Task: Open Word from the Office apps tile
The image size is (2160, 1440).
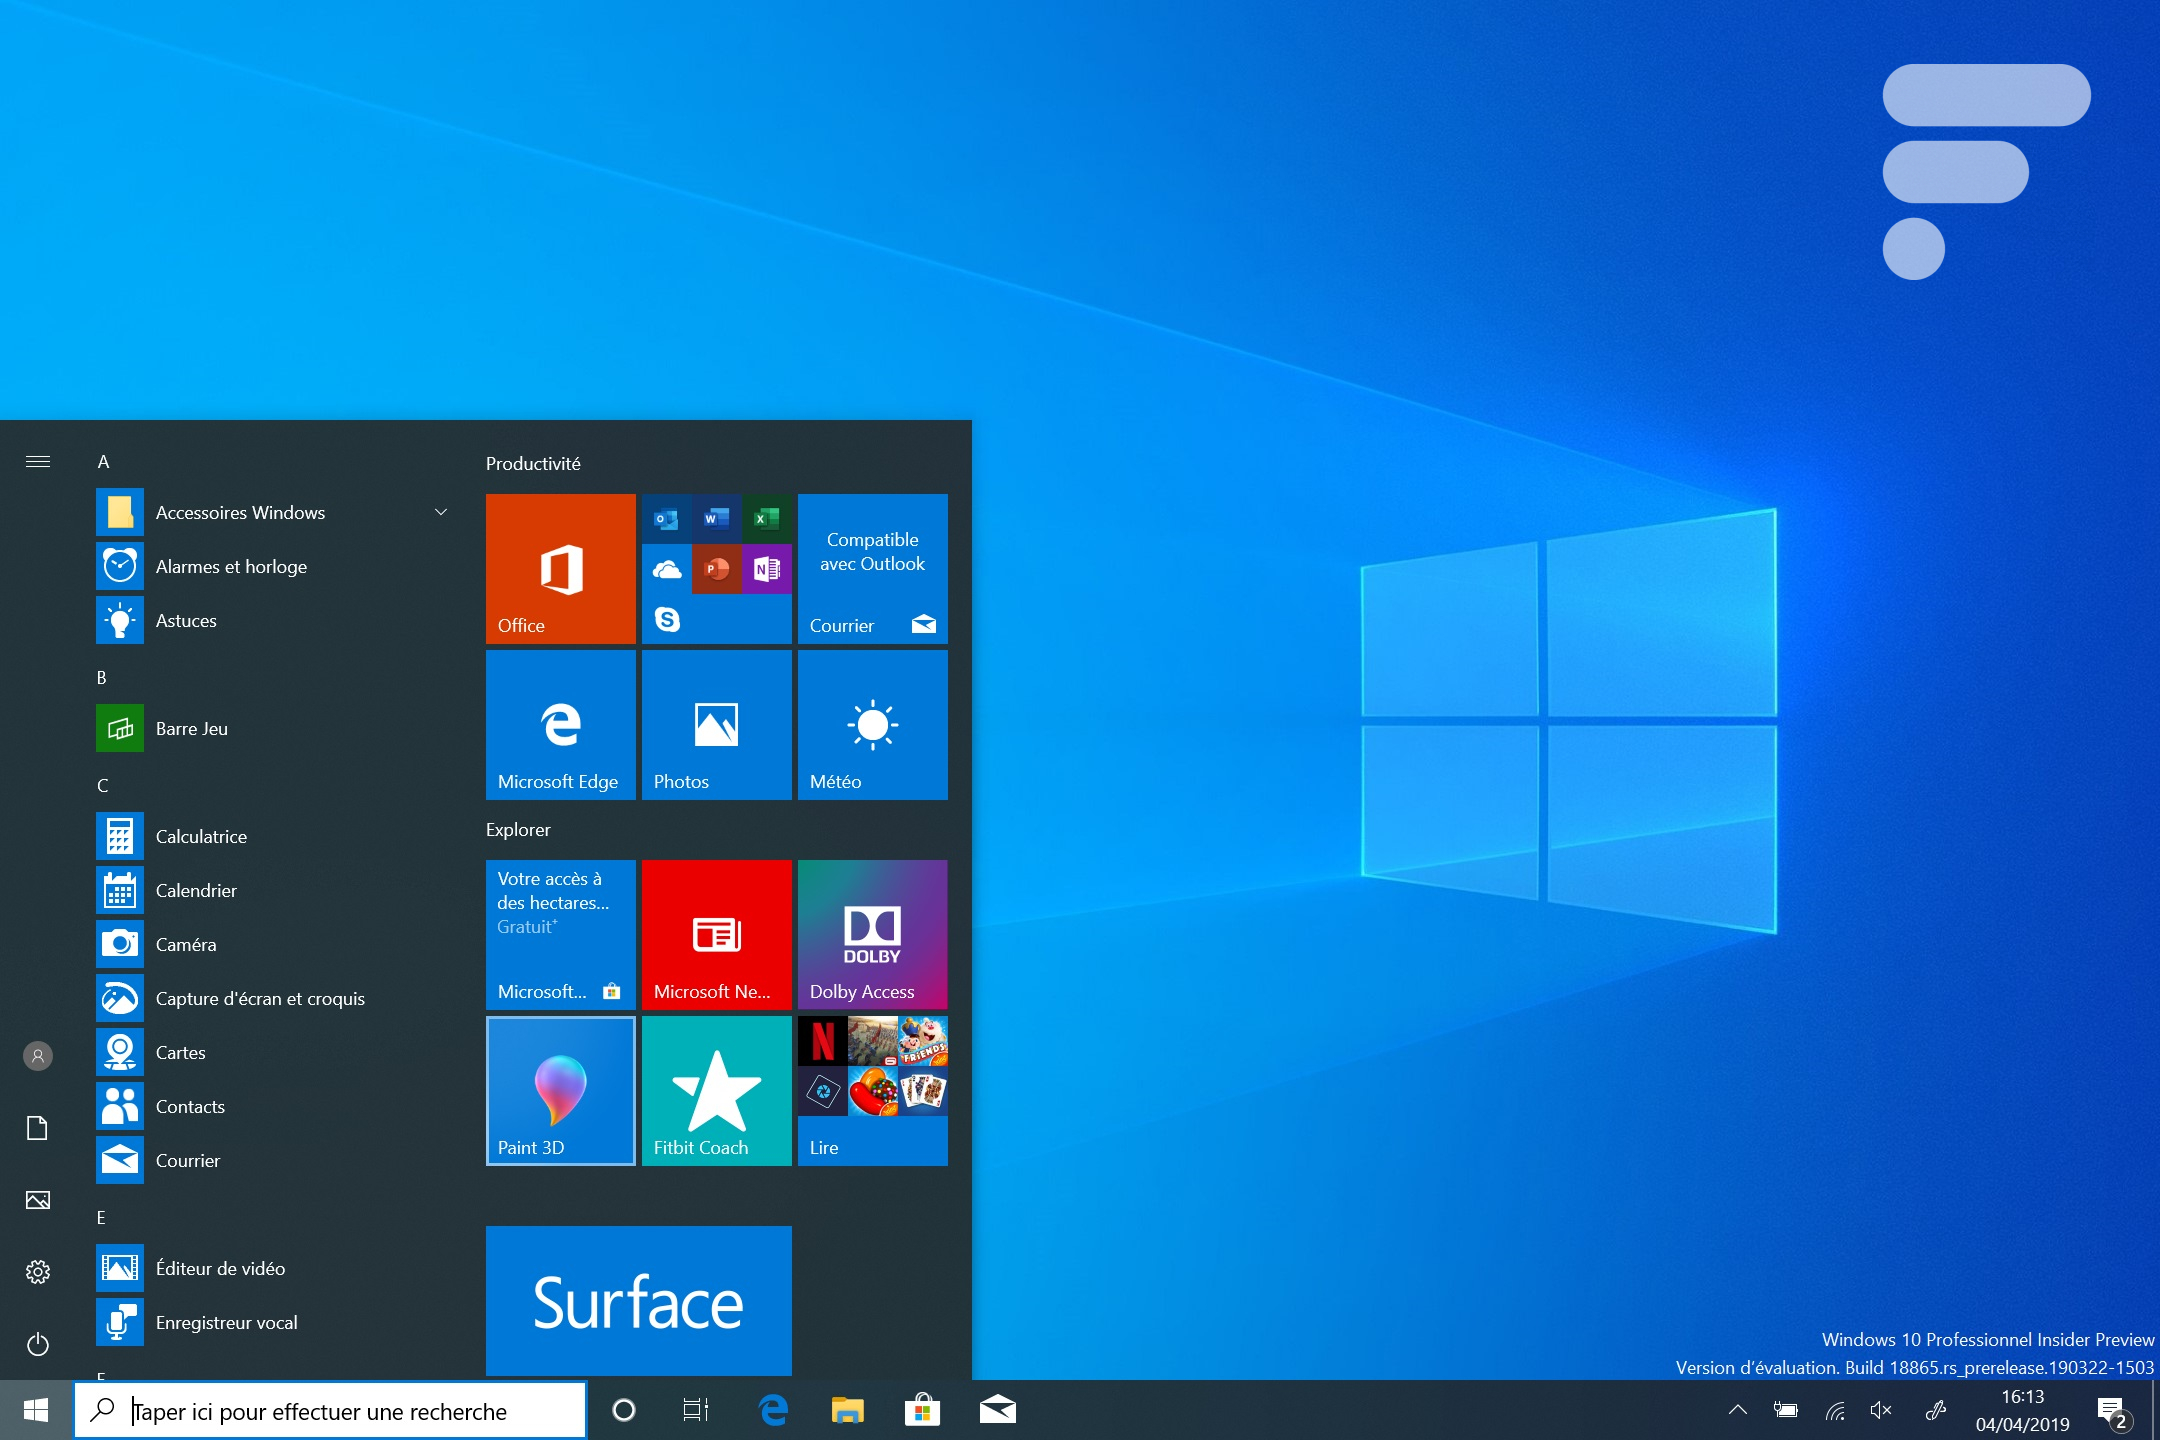Action: tap(717, 519)
